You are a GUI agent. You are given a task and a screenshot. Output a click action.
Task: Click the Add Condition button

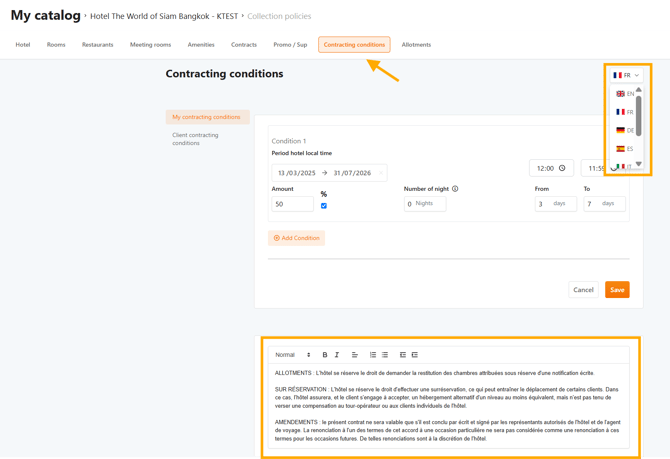pos(296,238)
